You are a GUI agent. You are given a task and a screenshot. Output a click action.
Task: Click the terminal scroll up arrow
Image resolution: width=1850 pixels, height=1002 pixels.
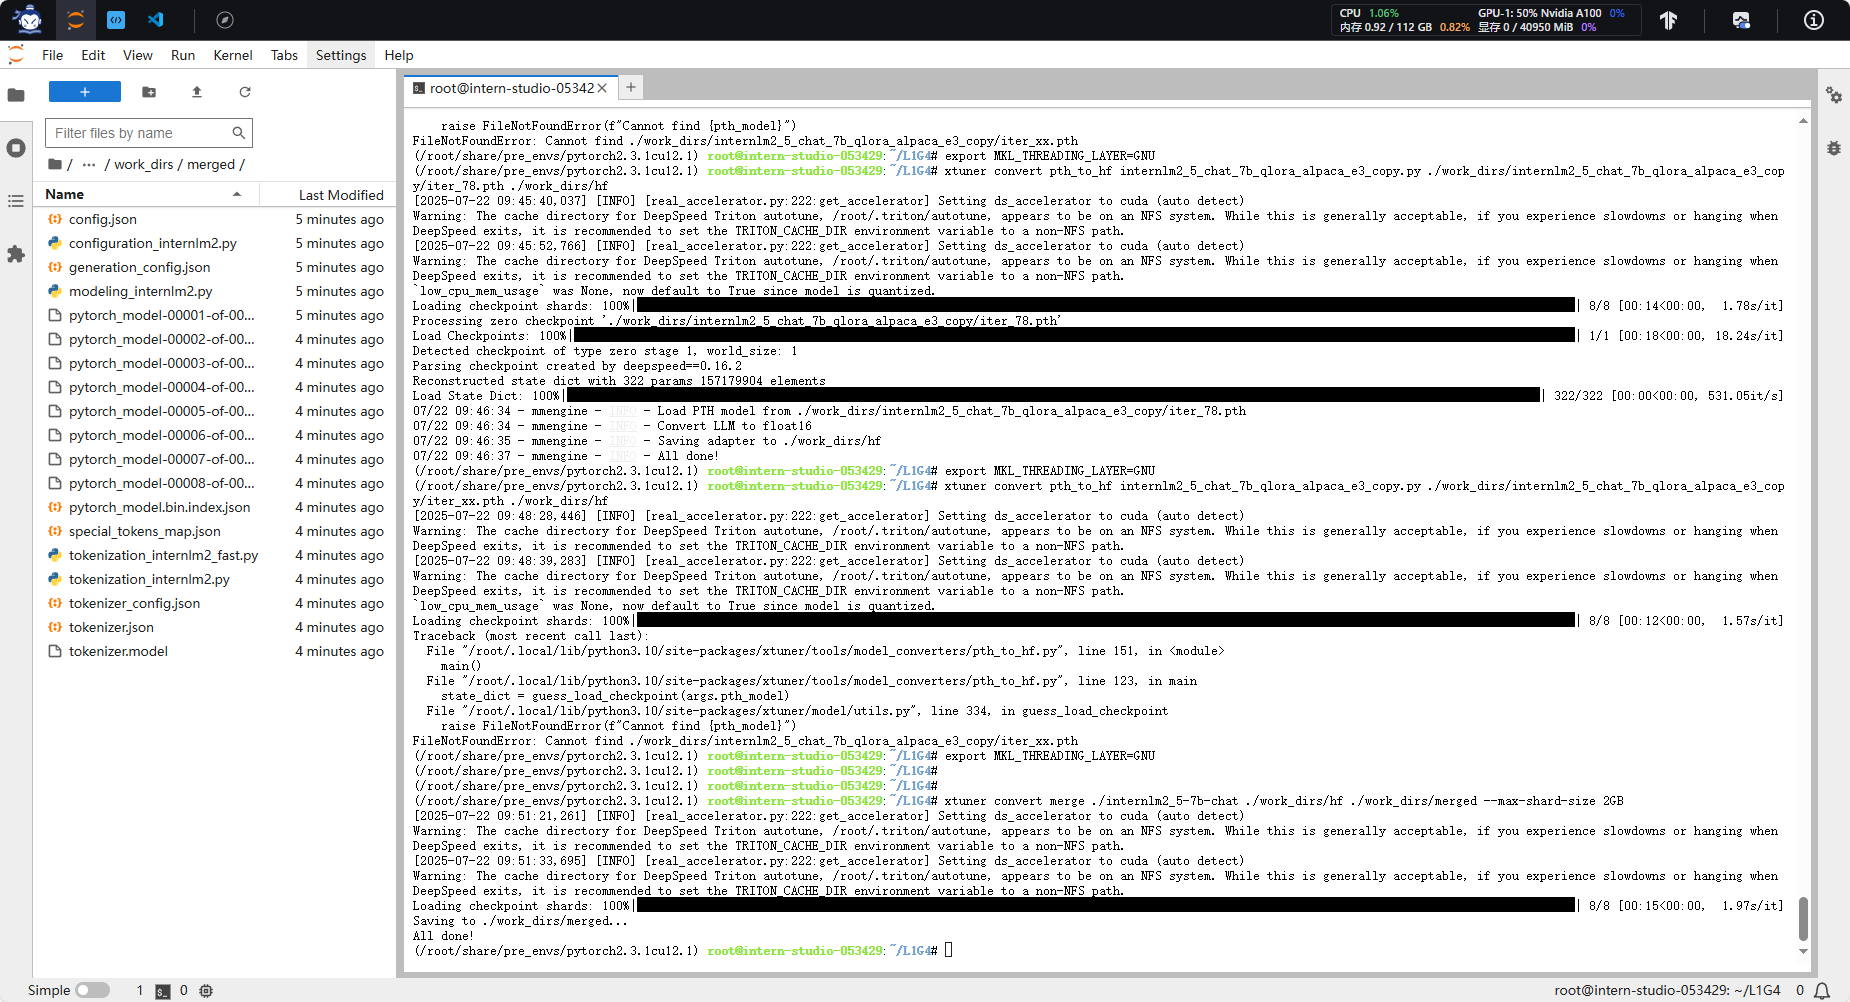tap(1803, 121)
